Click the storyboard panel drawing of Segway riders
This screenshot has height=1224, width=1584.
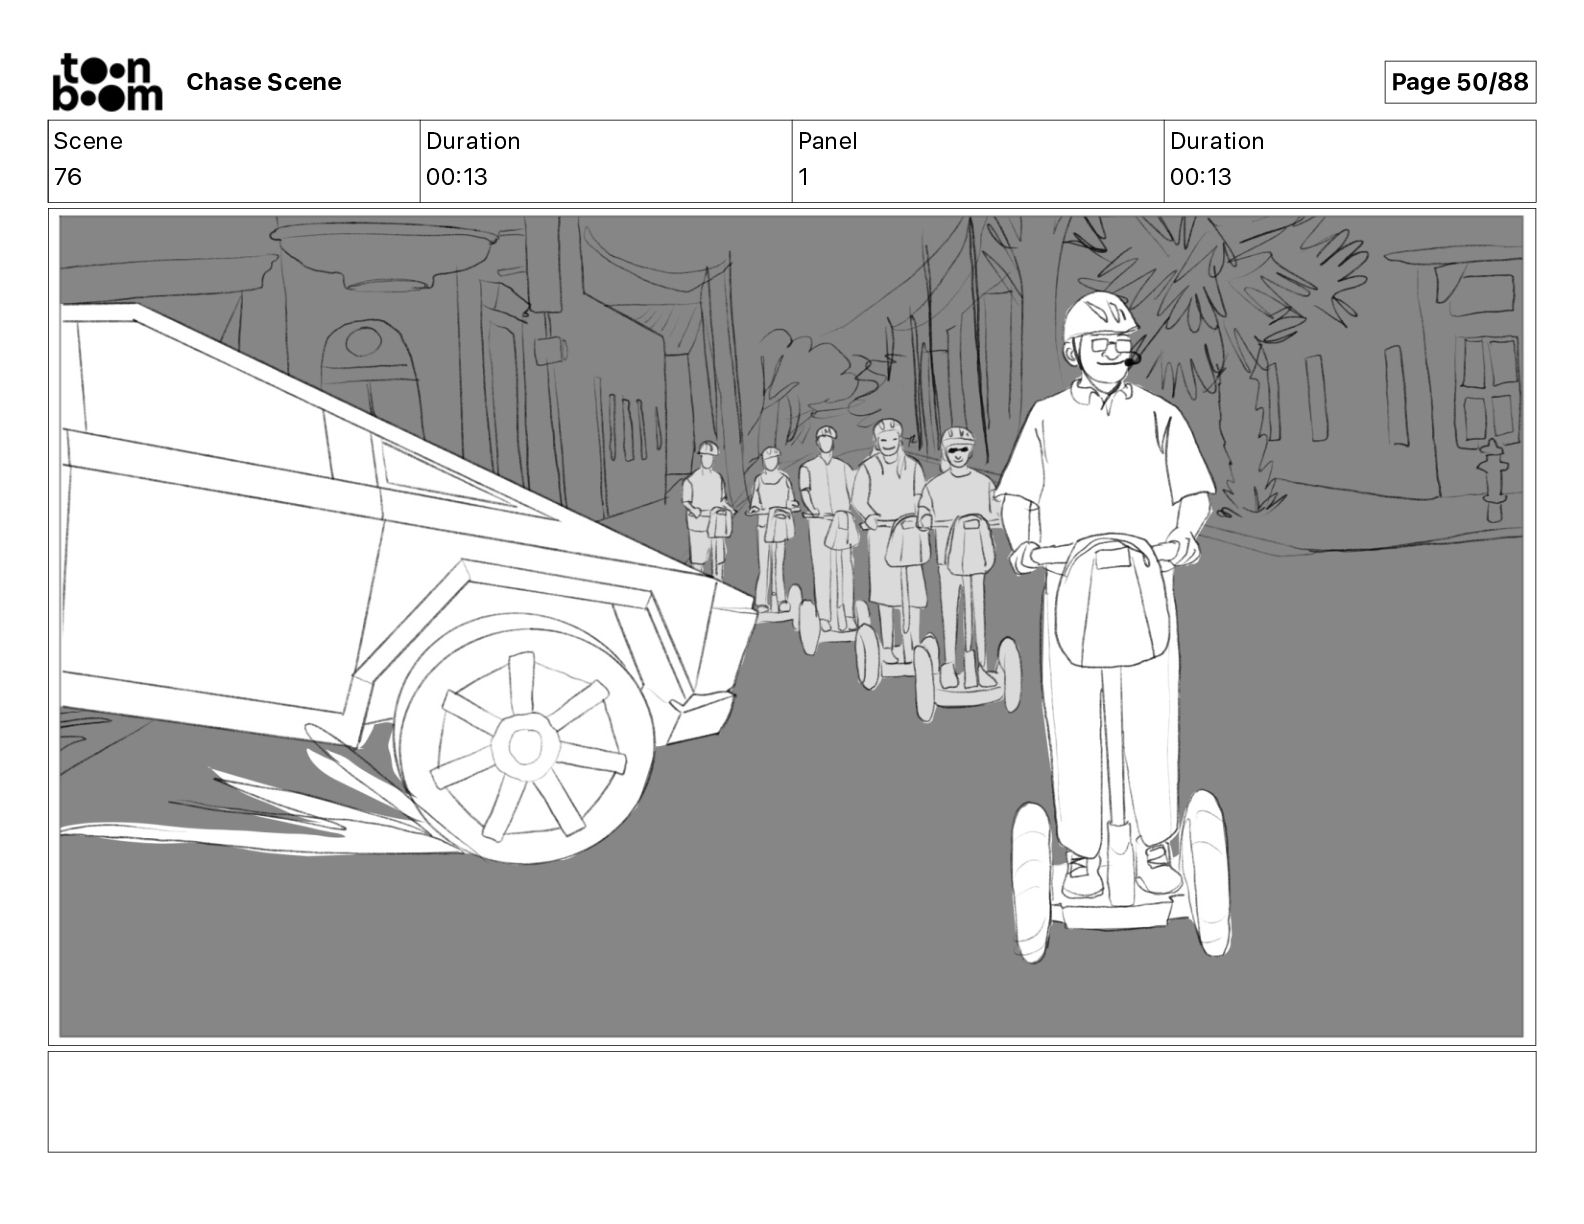[x=791, y=626]
